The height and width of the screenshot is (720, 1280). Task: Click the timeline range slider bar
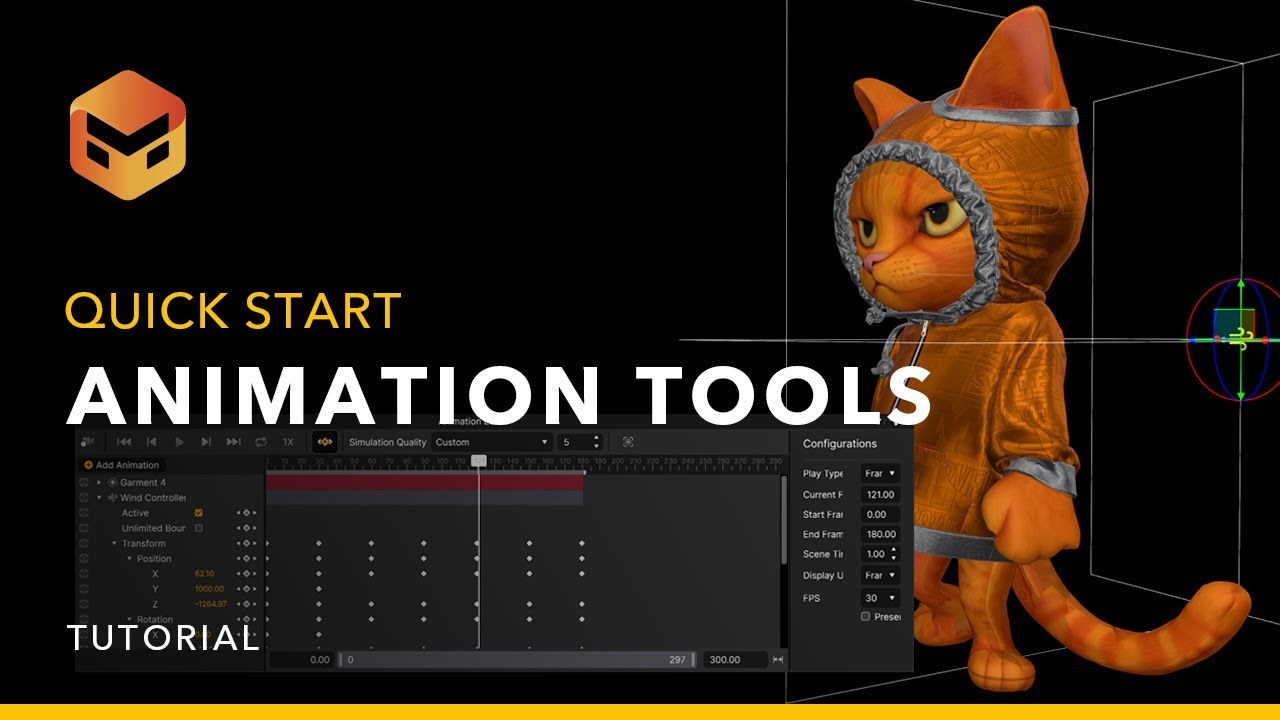[x=516, y=660]
